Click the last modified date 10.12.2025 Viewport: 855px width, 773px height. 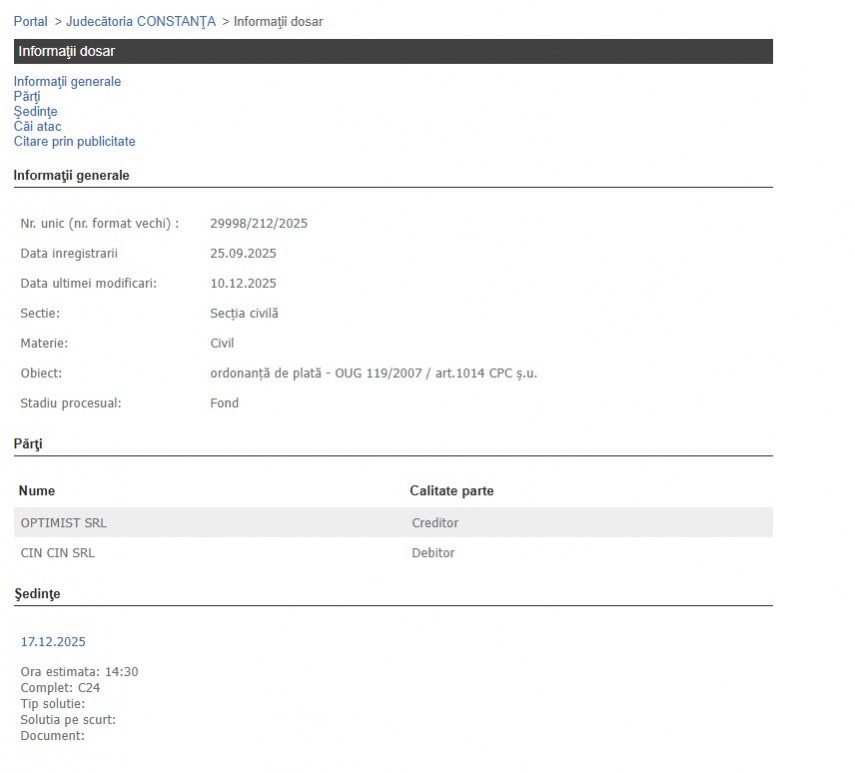click(243, 283)
